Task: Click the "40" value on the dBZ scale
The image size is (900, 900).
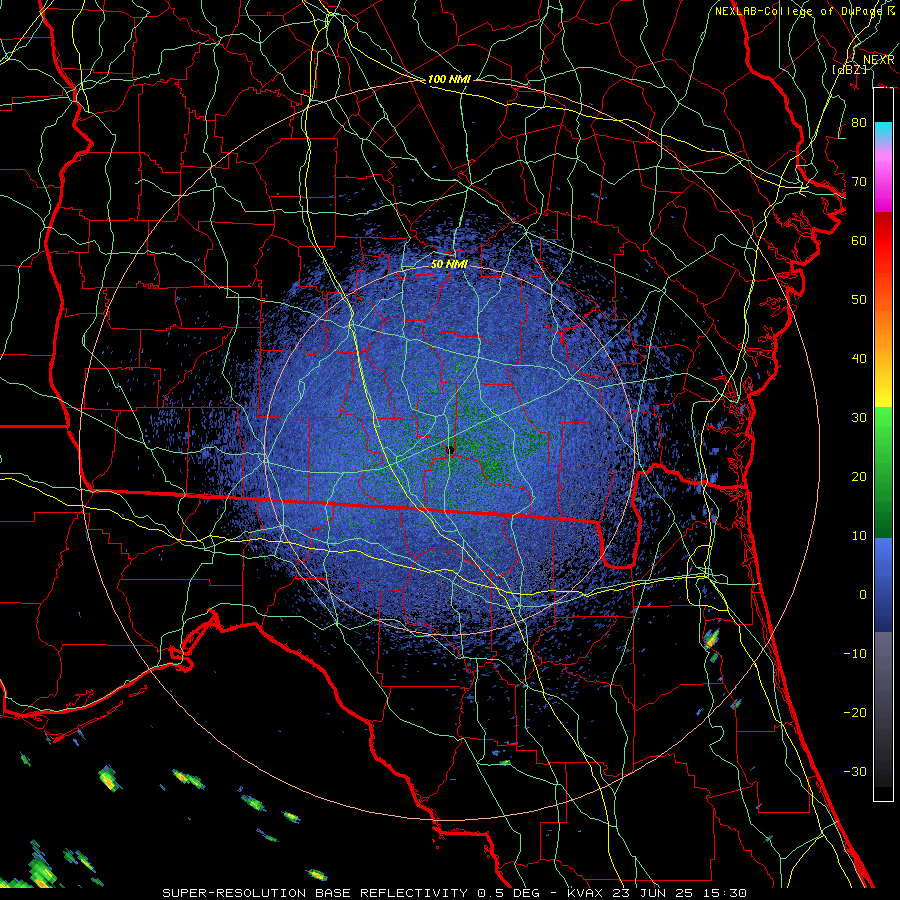Action: (859, 359)
